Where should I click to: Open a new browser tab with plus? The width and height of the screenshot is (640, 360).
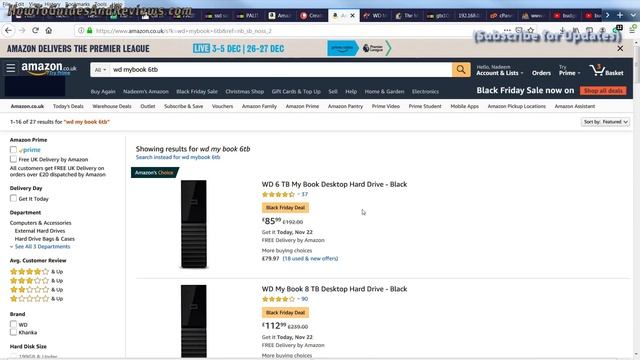pyautogui.click(x=620, y=16)
